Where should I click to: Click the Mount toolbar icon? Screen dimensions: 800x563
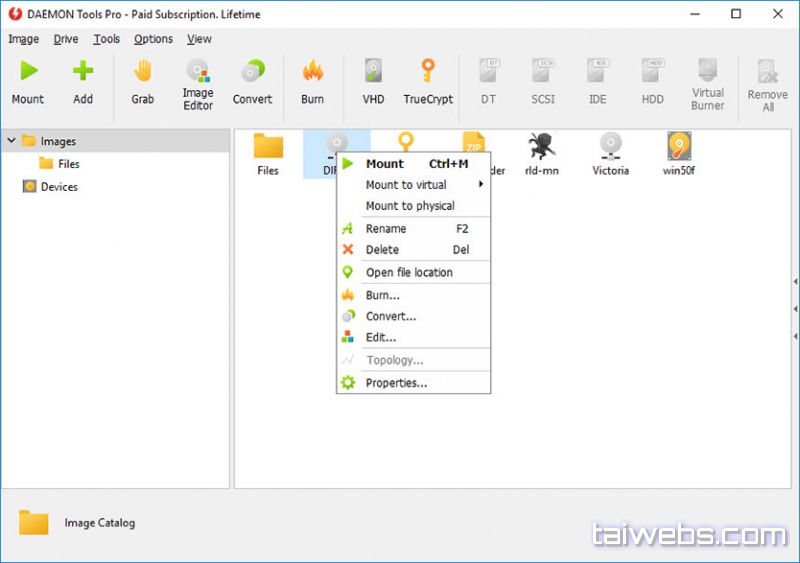28,82
